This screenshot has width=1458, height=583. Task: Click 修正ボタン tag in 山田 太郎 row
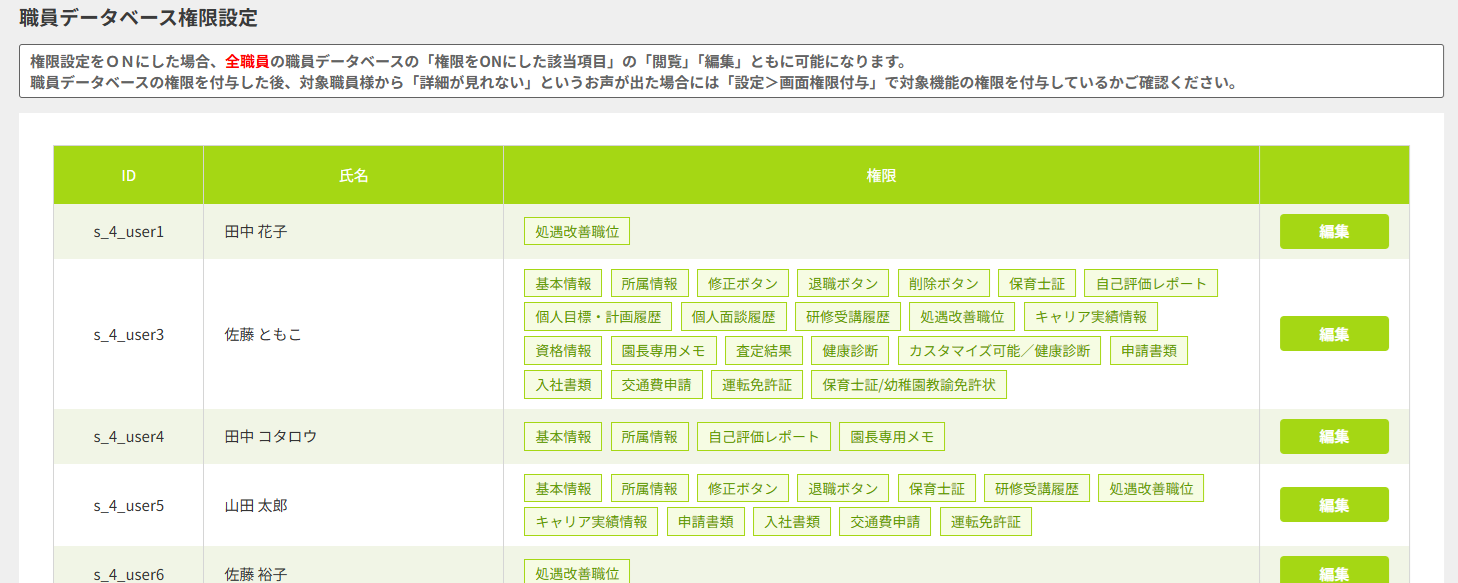click(x=742, y=488)
